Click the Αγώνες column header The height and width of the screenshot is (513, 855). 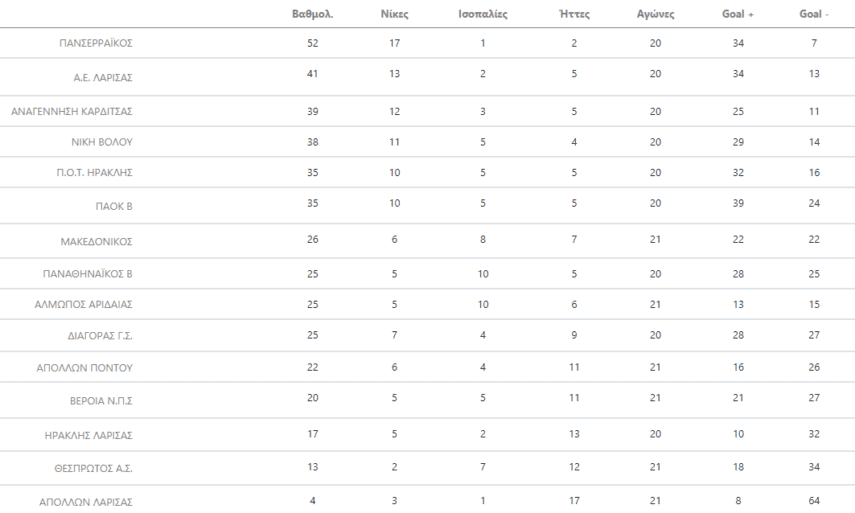(x=655, y=15)
